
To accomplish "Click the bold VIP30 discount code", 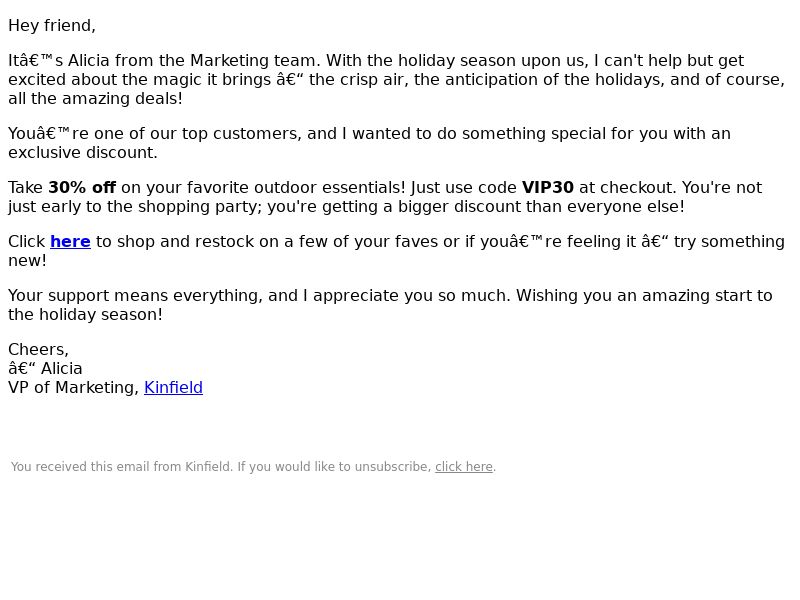I will tap(547, 187).
